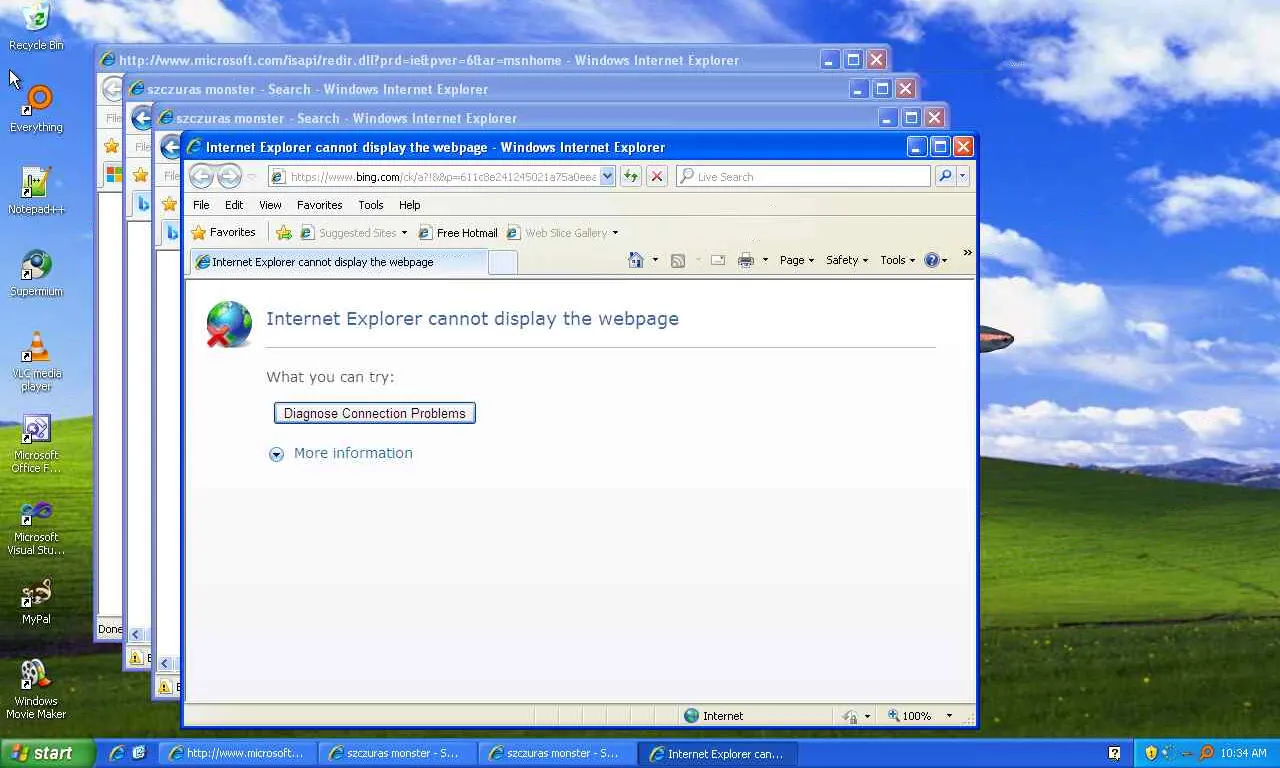Click into the Live Search box
This screenshot has width=1280, height=768.
(804, 177)
